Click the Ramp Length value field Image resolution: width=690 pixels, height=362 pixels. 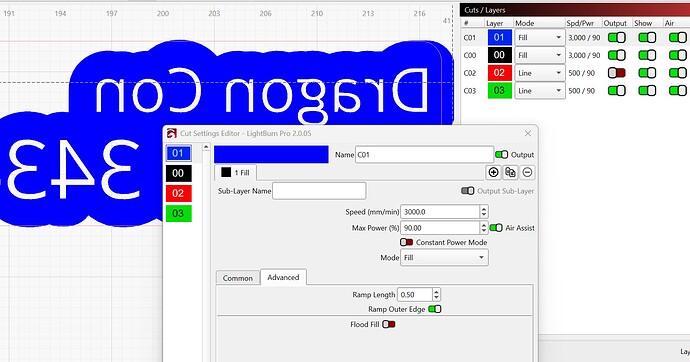tap(415, 295)
